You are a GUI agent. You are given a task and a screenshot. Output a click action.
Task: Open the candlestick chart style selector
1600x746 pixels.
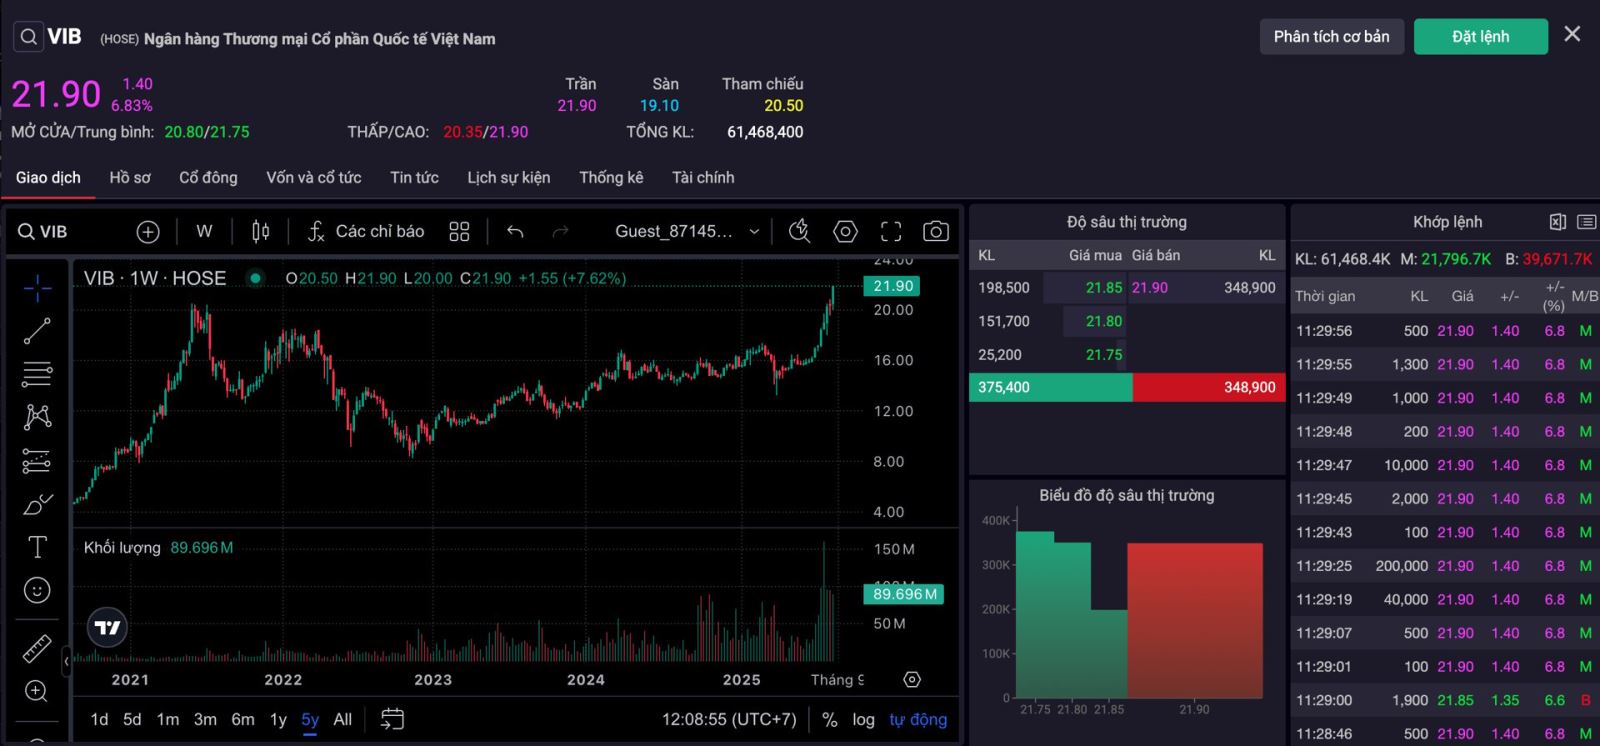[261, 232]
